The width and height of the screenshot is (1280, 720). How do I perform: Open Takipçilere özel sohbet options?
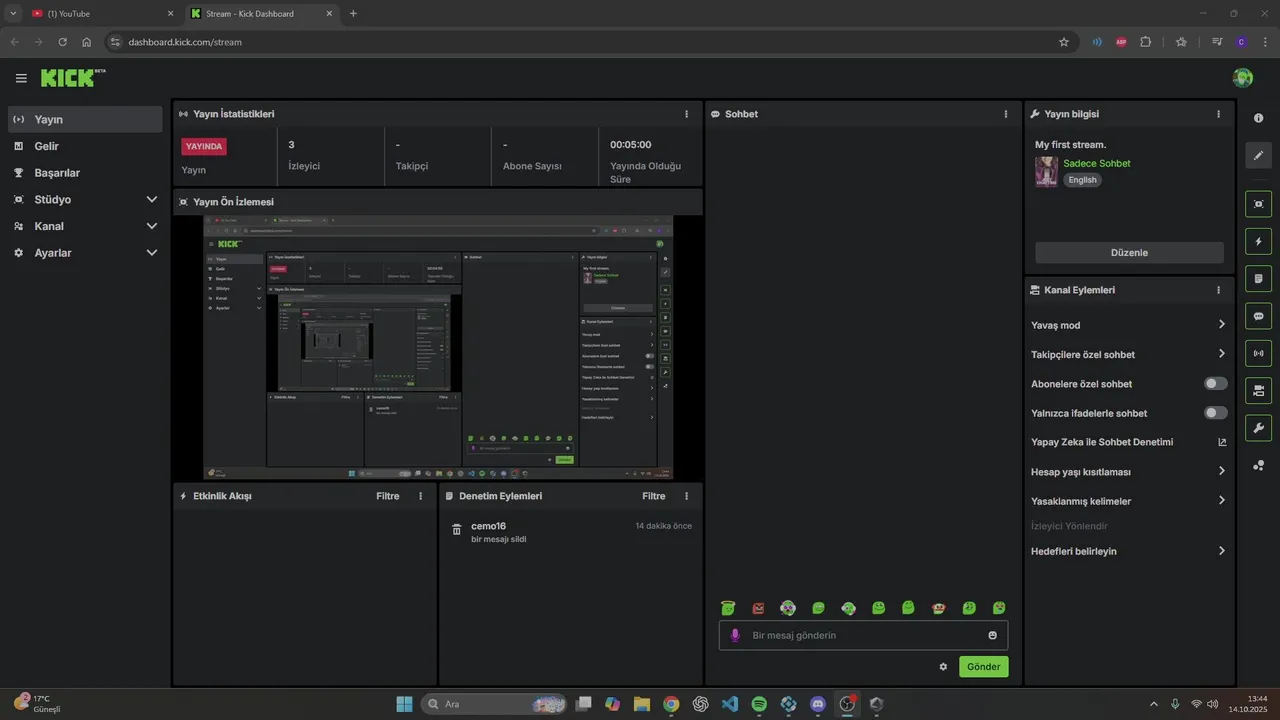tap(1221, 354)
